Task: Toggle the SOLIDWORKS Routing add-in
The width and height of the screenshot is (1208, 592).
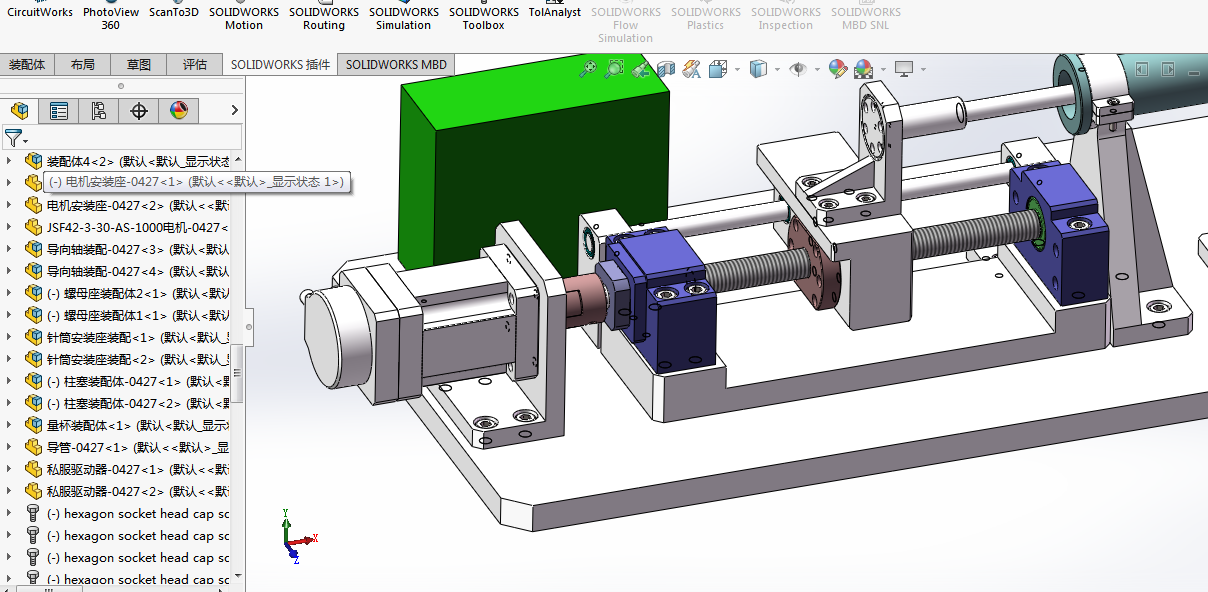Action: 324,18
